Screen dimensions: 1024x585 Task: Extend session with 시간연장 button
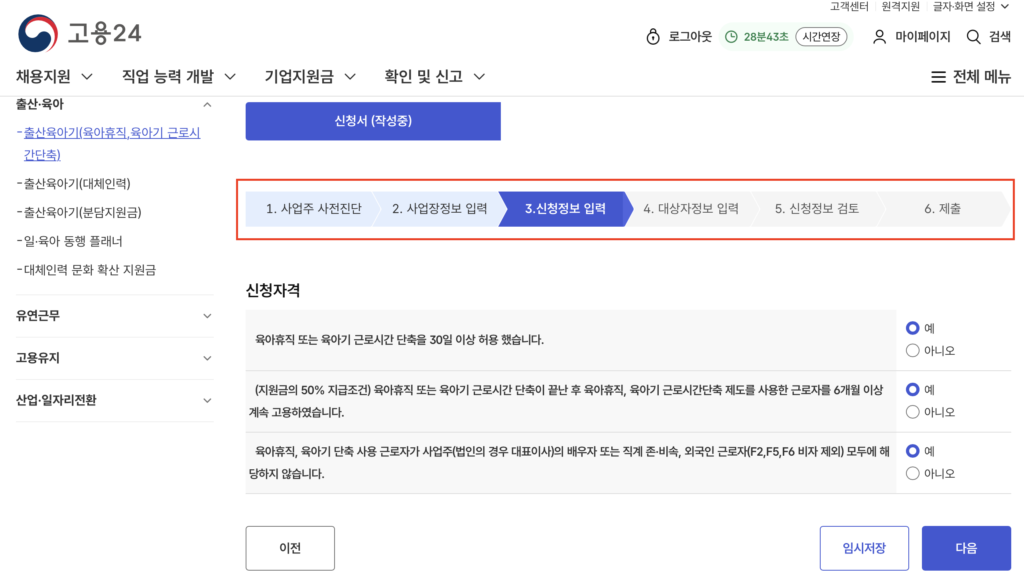coord(821,37)
